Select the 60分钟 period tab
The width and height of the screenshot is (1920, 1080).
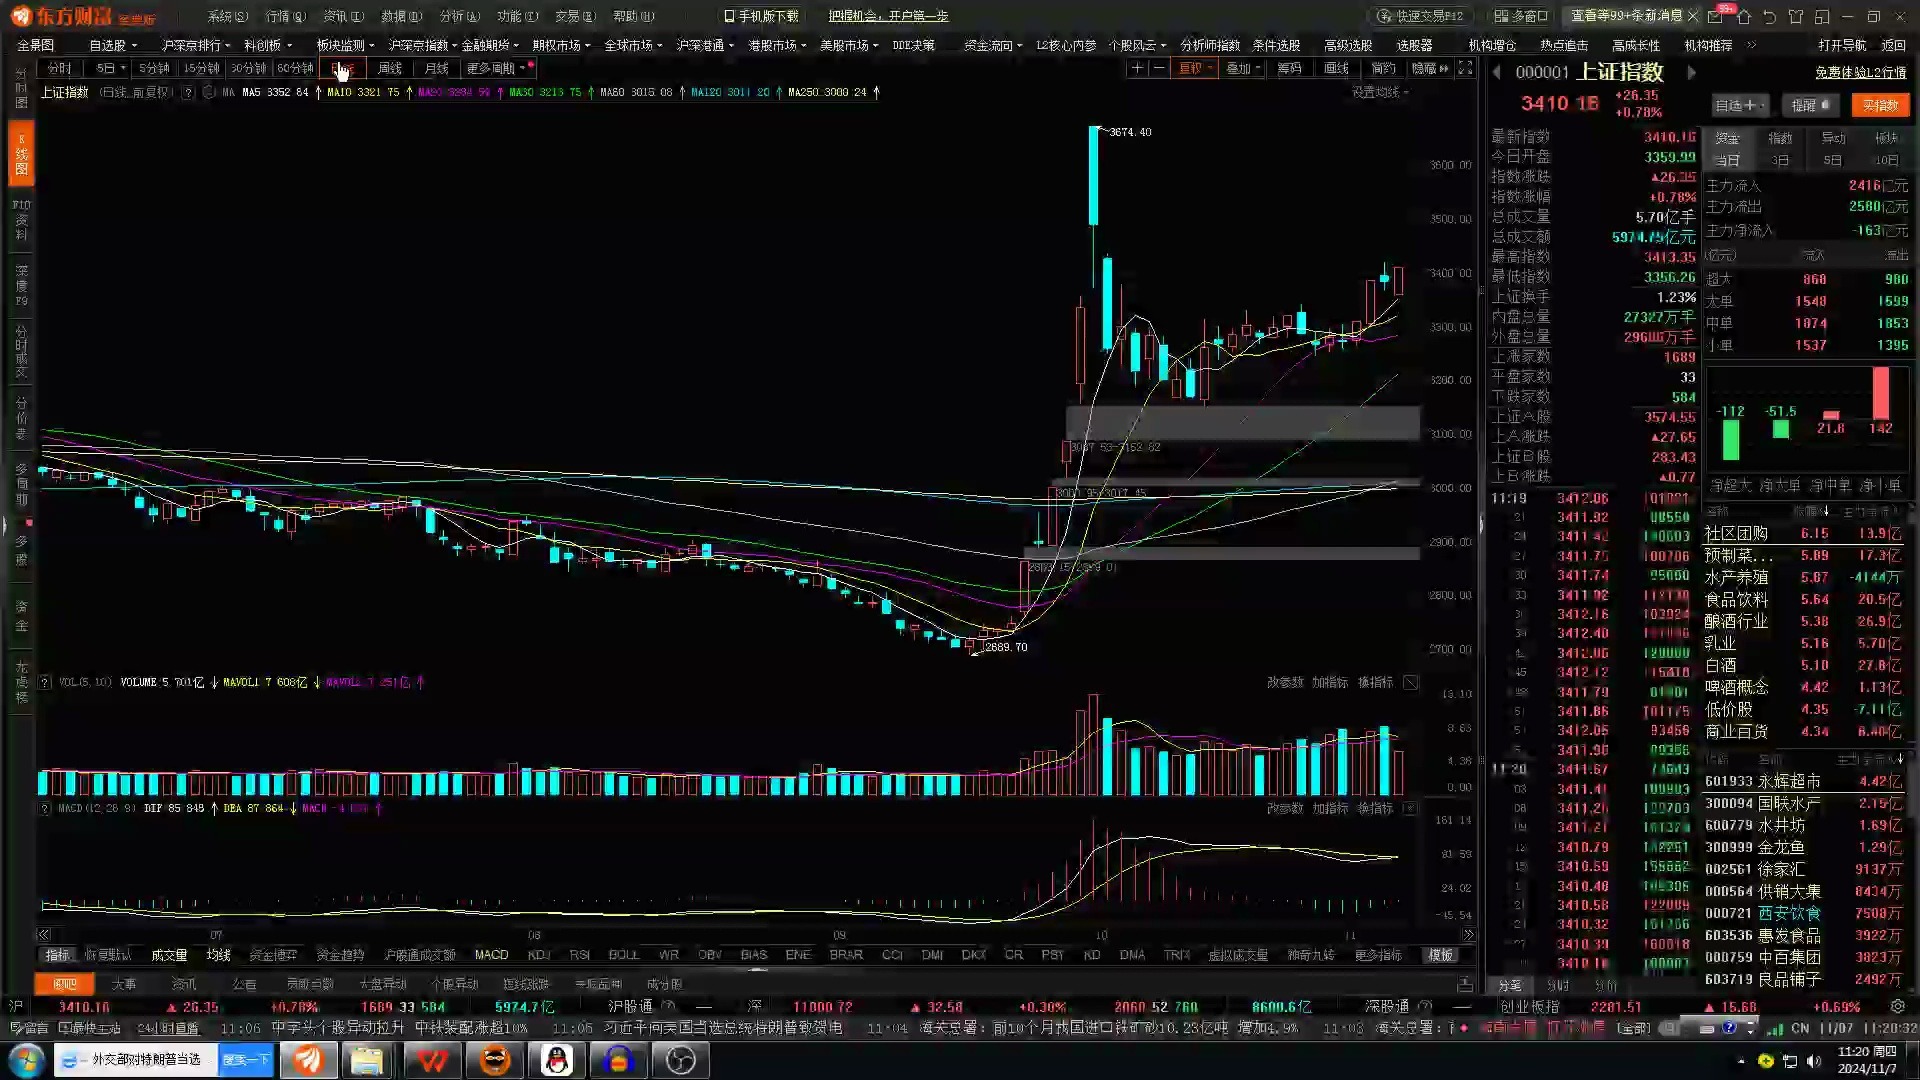[295, 68]
